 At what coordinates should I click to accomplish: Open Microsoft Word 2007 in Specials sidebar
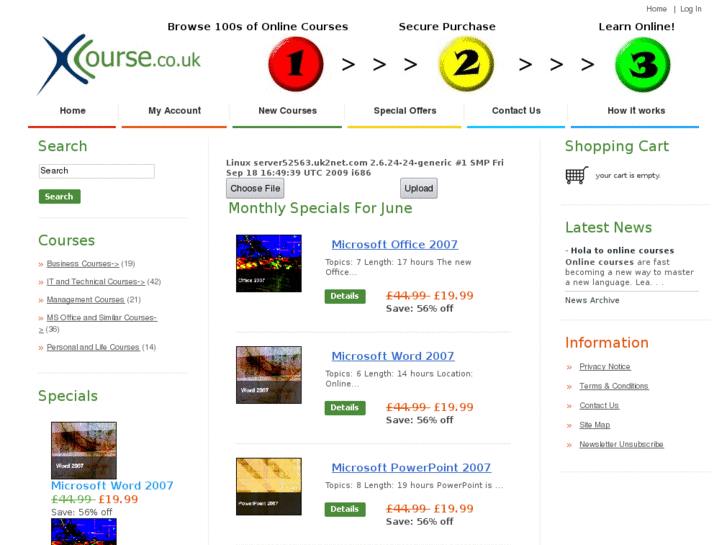[x=112, y=486]
